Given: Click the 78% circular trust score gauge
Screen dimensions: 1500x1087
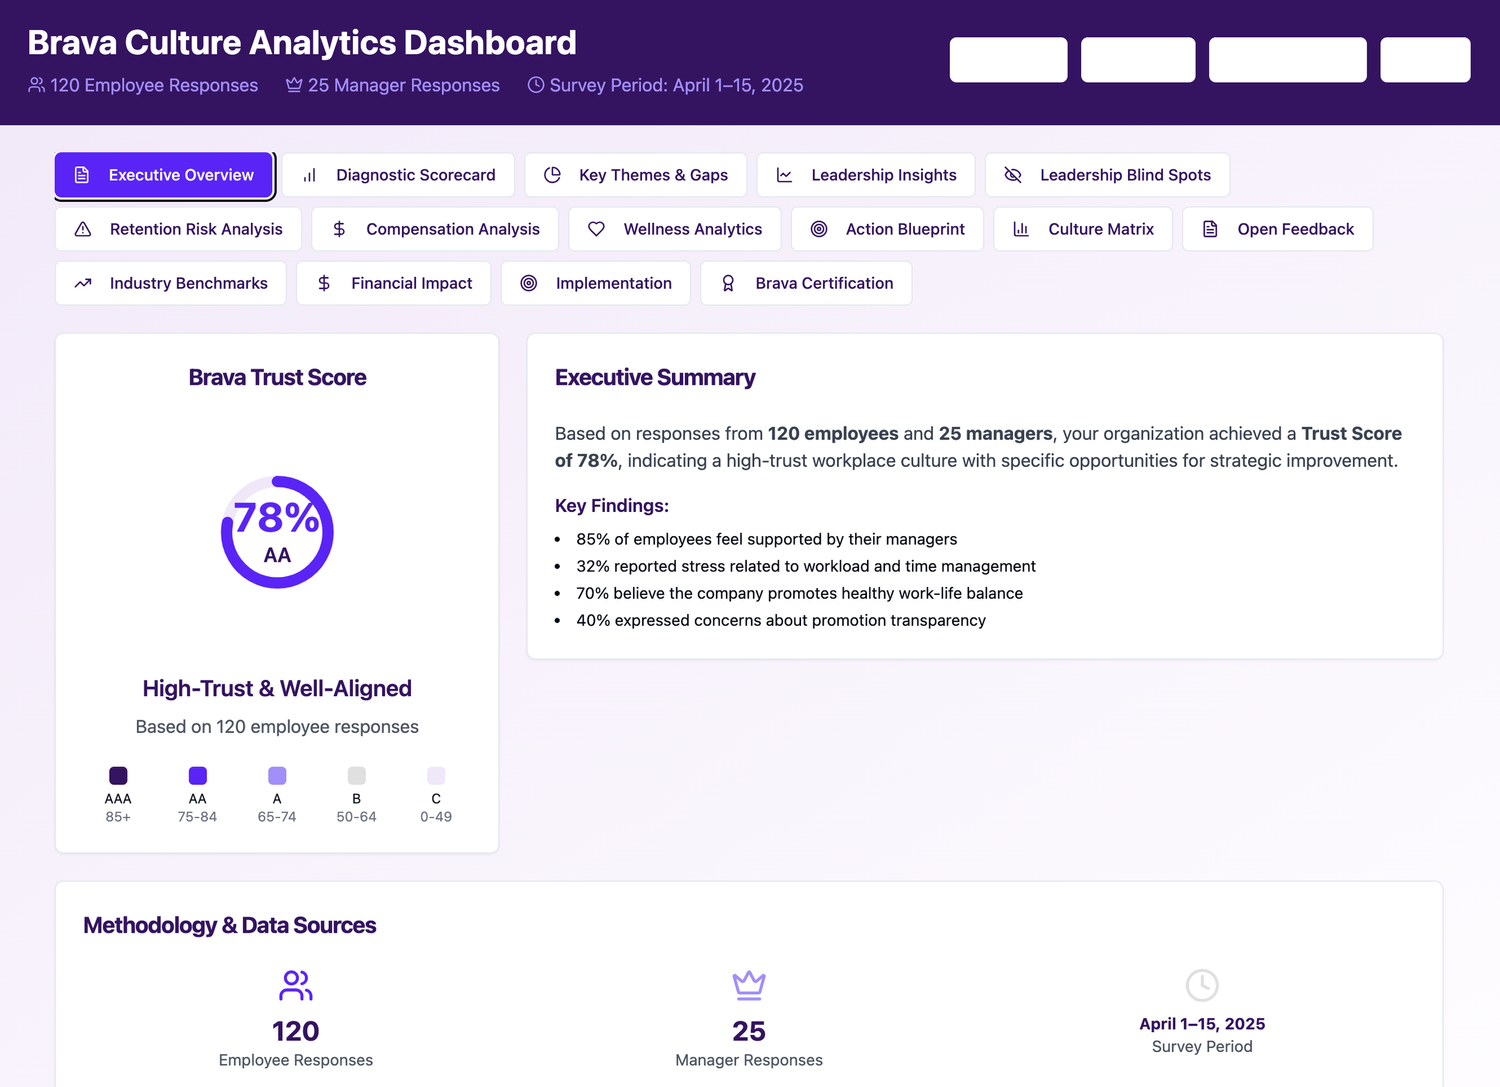Looking at the screenshot, I should (277, 532).
